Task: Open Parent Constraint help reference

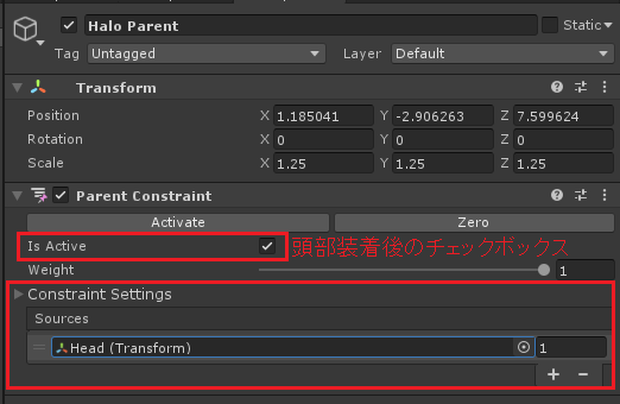Action: tap(557, 194)
